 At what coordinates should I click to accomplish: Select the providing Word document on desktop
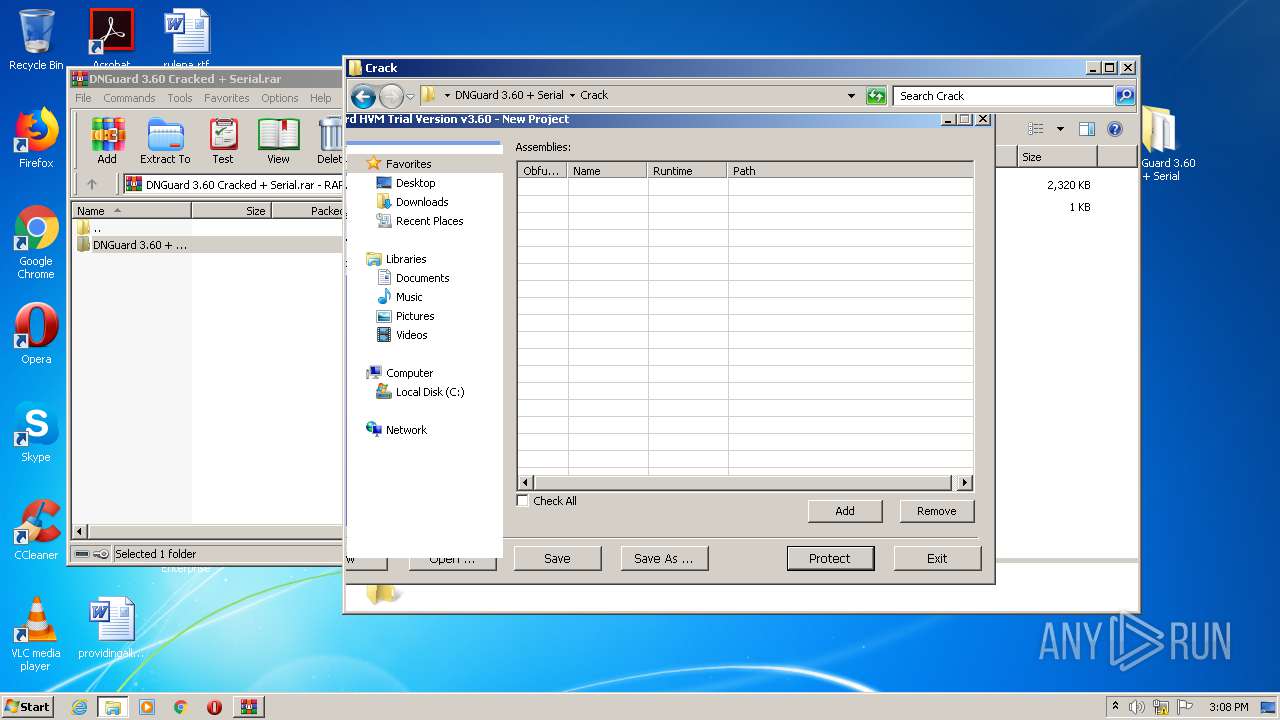coord(111,628)
